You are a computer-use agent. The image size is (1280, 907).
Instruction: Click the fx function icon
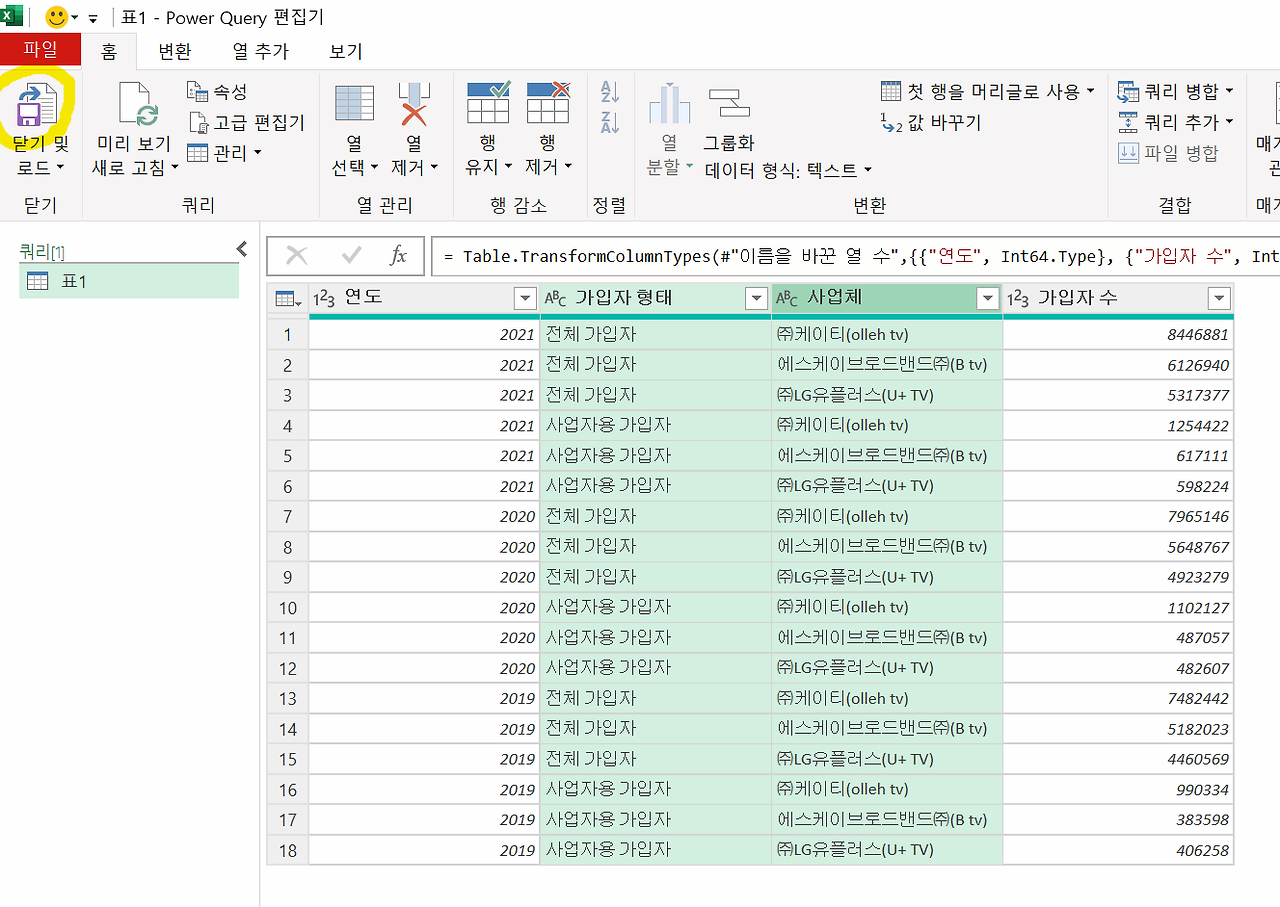pyautogui.click(x=398, y=256)
